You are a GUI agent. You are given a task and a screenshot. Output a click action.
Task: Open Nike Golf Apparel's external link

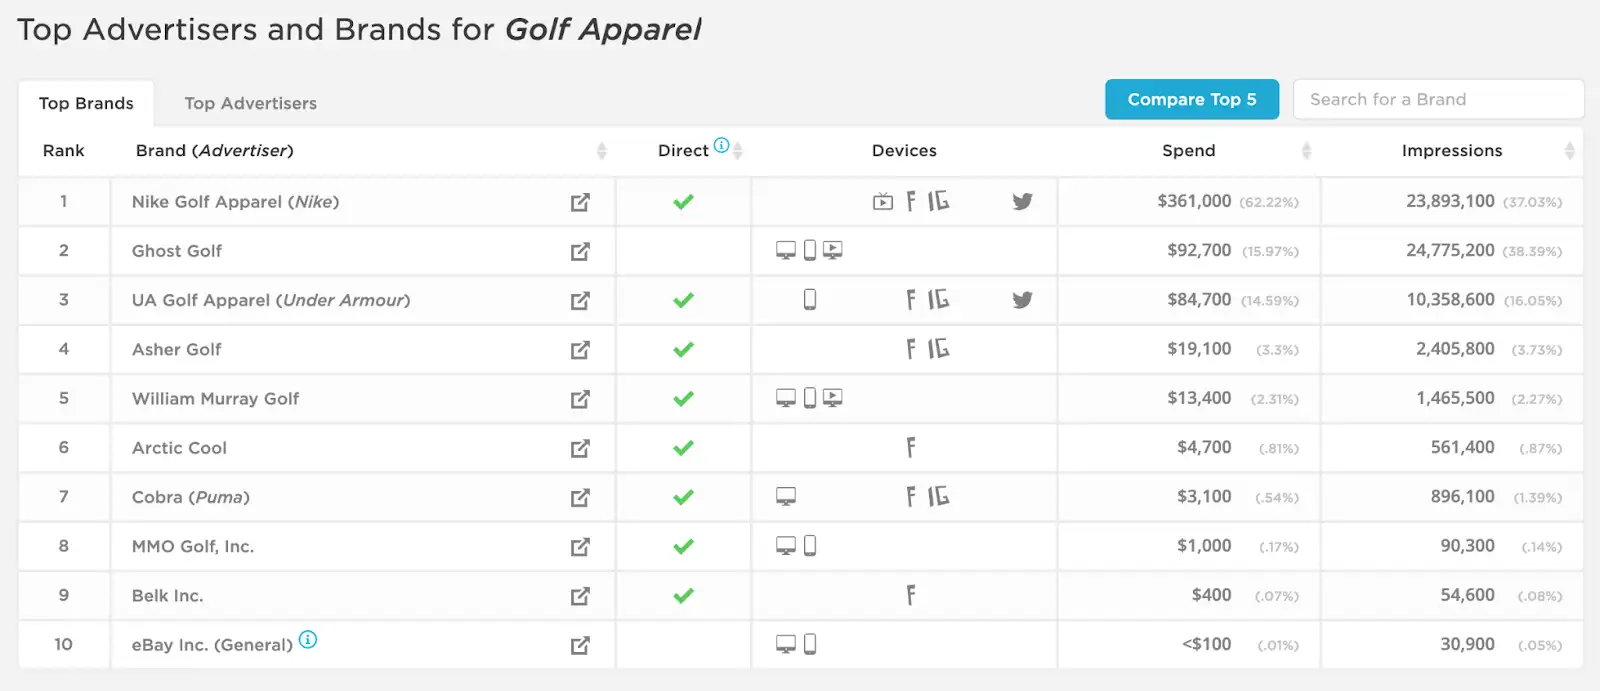point(580,201)
